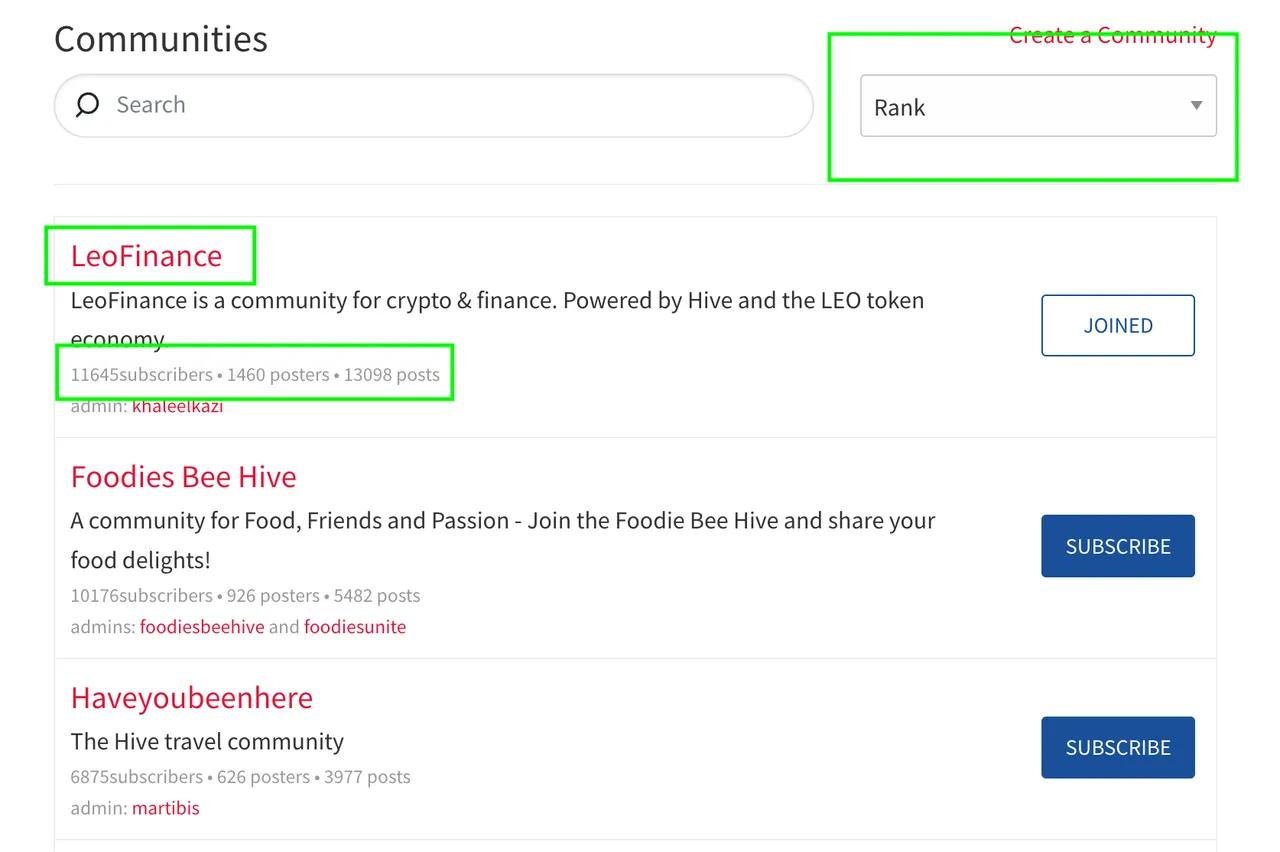This screenshot has width=1280, height=852.
Task: Click the Foodies Bee Hive description text
Action: pyautogui.click(x=503, y=540)
